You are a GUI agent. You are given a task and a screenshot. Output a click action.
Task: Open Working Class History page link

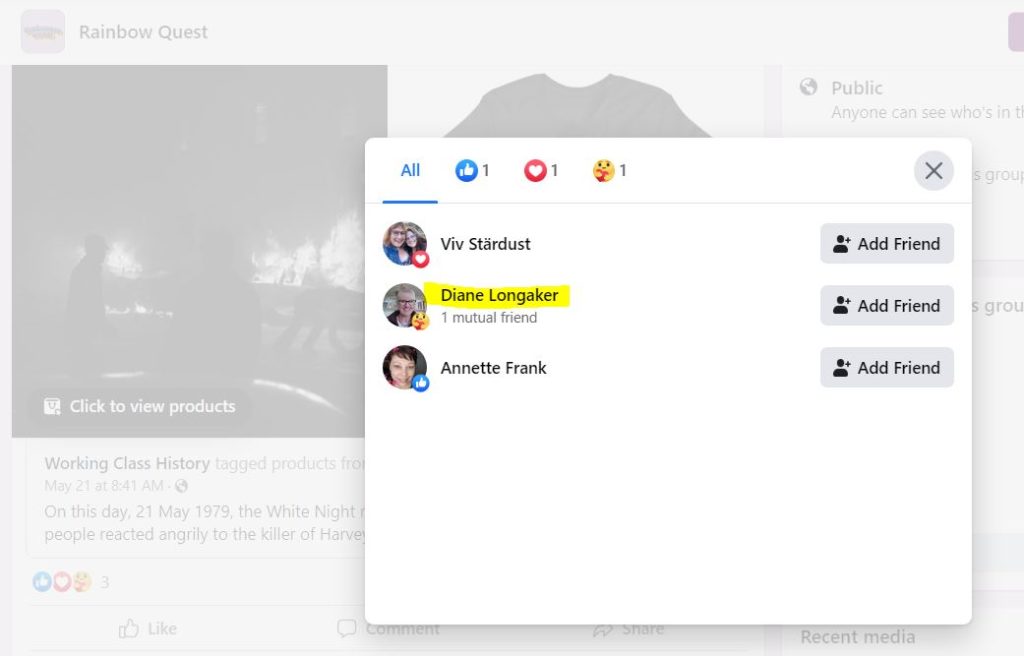click(127, 463)
